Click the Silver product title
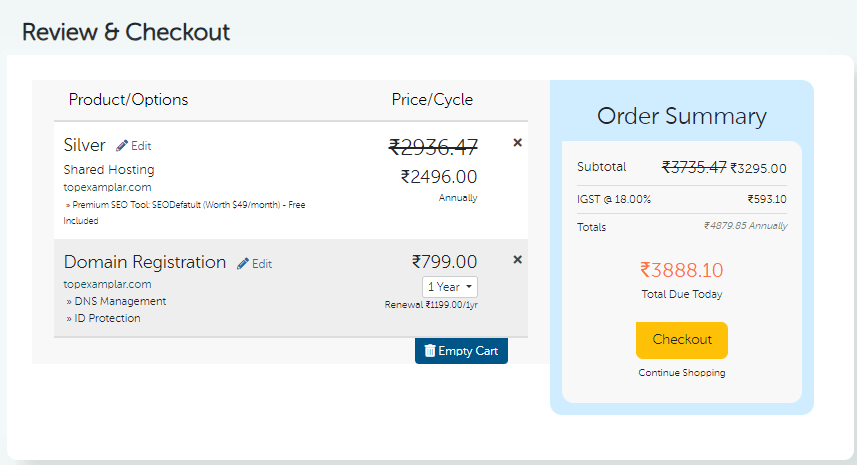The height and width of the screenshot is (465, 857). 84,145
